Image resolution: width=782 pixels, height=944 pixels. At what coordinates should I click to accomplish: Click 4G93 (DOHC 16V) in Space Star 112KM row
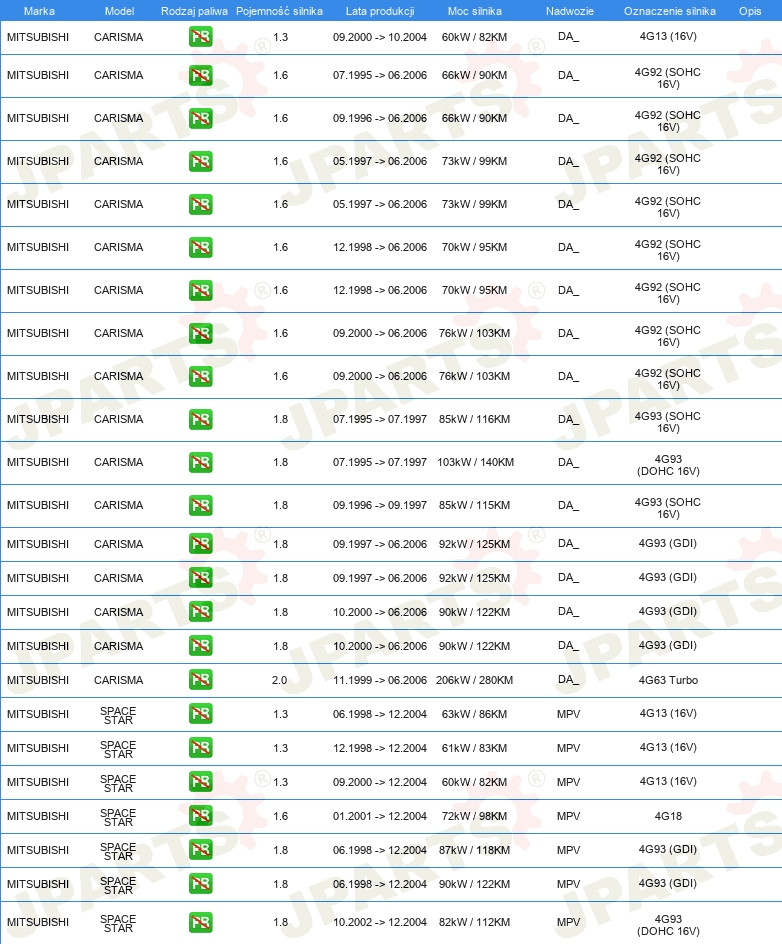pos(668,925)
